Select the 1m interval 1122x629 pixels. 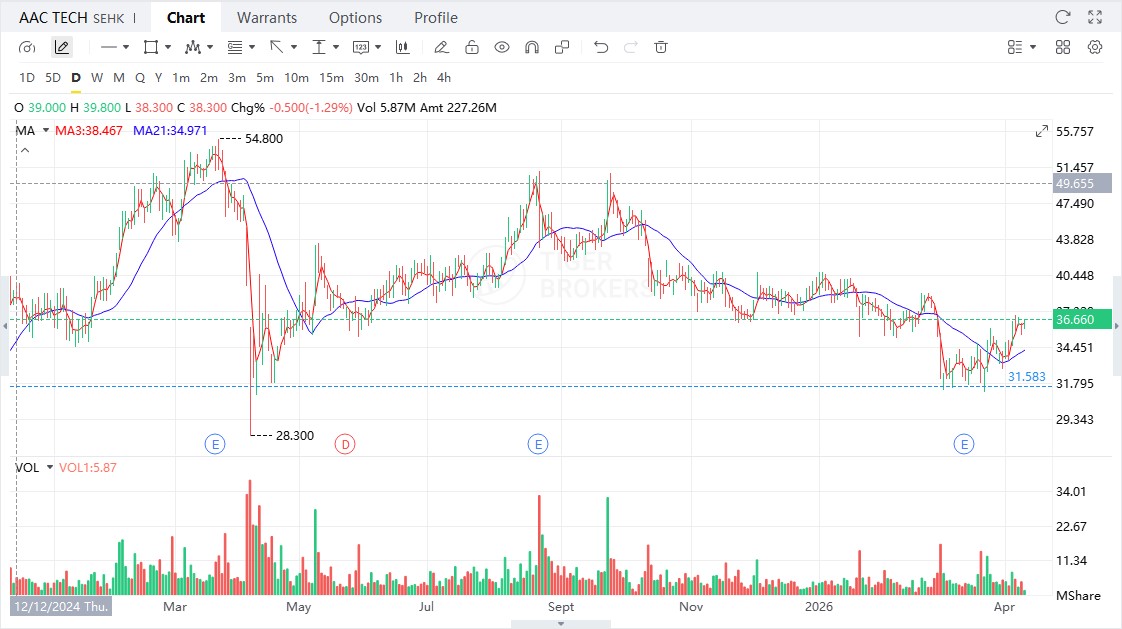click(181, 77)
